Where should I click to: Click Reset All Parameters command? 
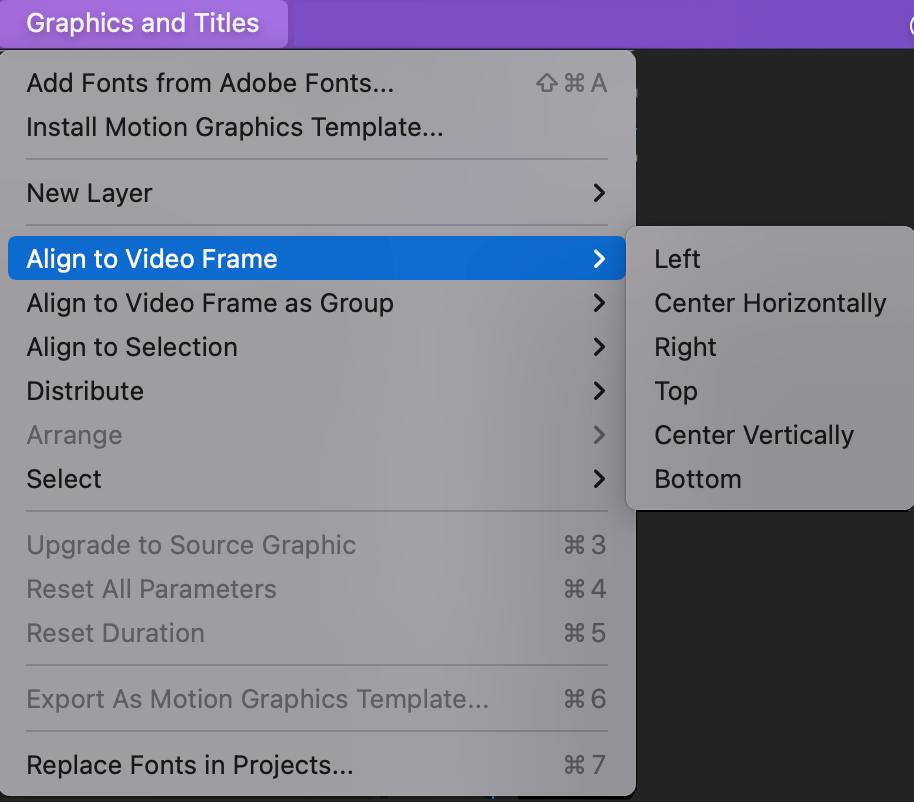tap(152, 589)
